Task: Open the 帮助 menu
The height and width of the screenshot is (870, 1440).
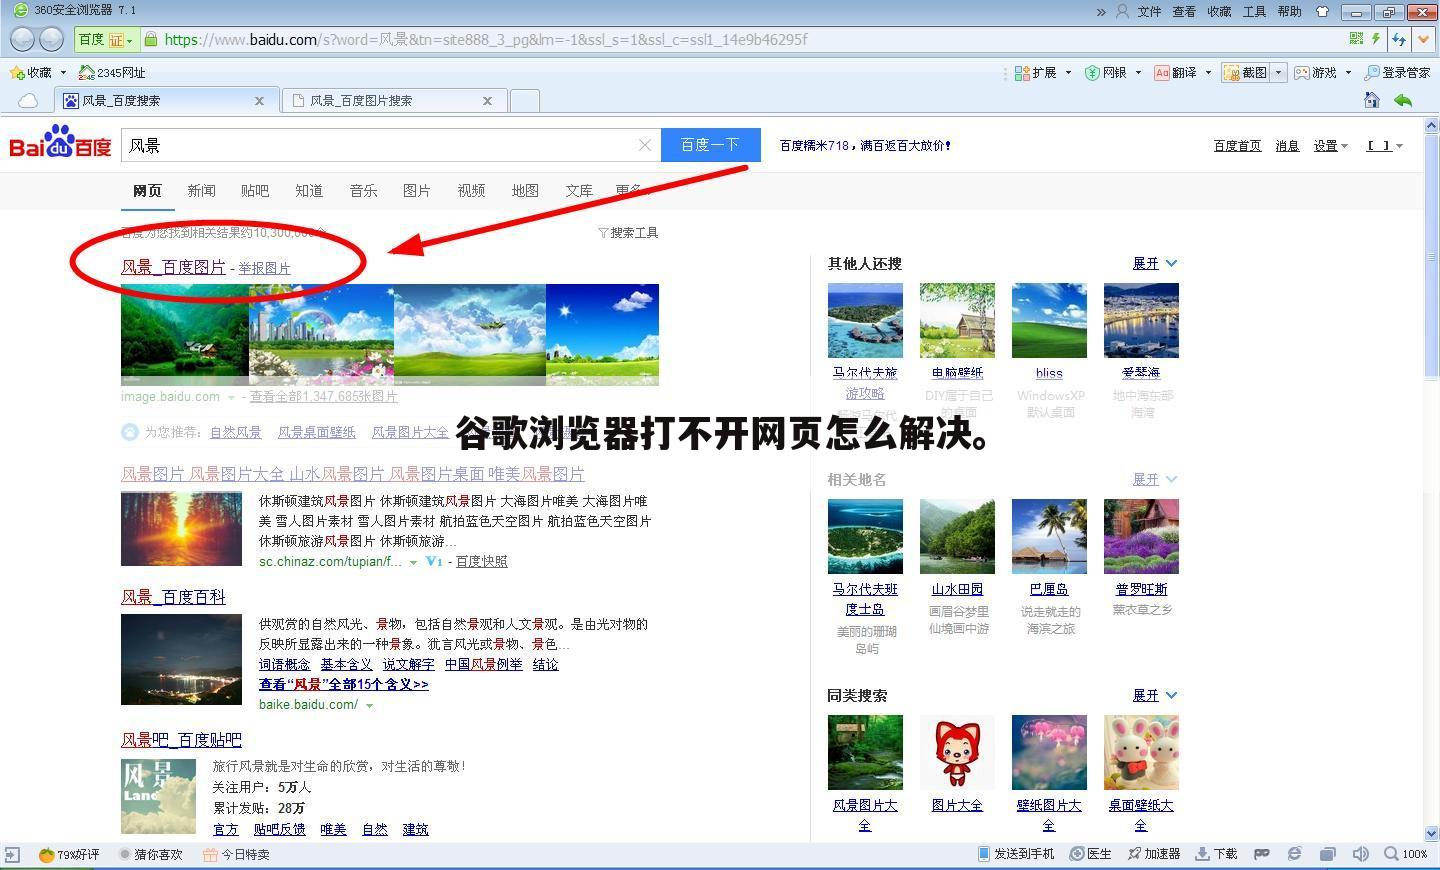Action: click(1289, 12)
